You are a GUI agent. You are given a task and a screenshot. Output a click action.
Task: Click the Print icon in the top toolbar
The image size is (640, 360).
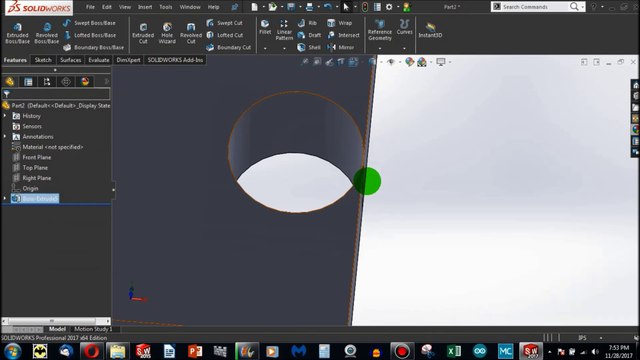(x=309, y=7)
